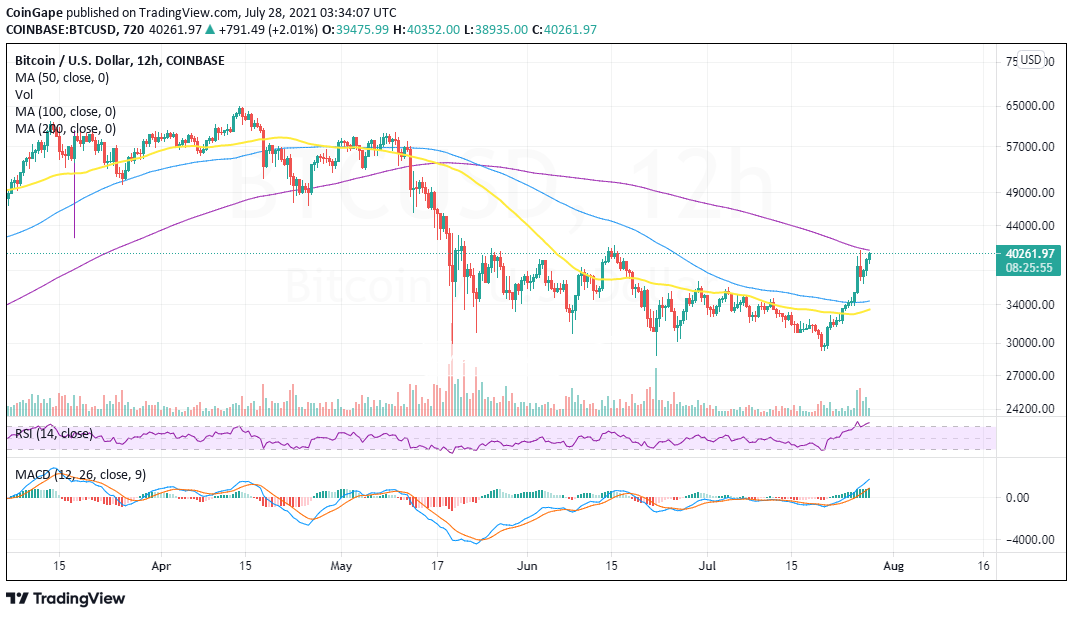This screenshot has height=617, width=1073.
Task: Select the Aug label on date axis
Action: pyautogui.click(x=894, y=566)
